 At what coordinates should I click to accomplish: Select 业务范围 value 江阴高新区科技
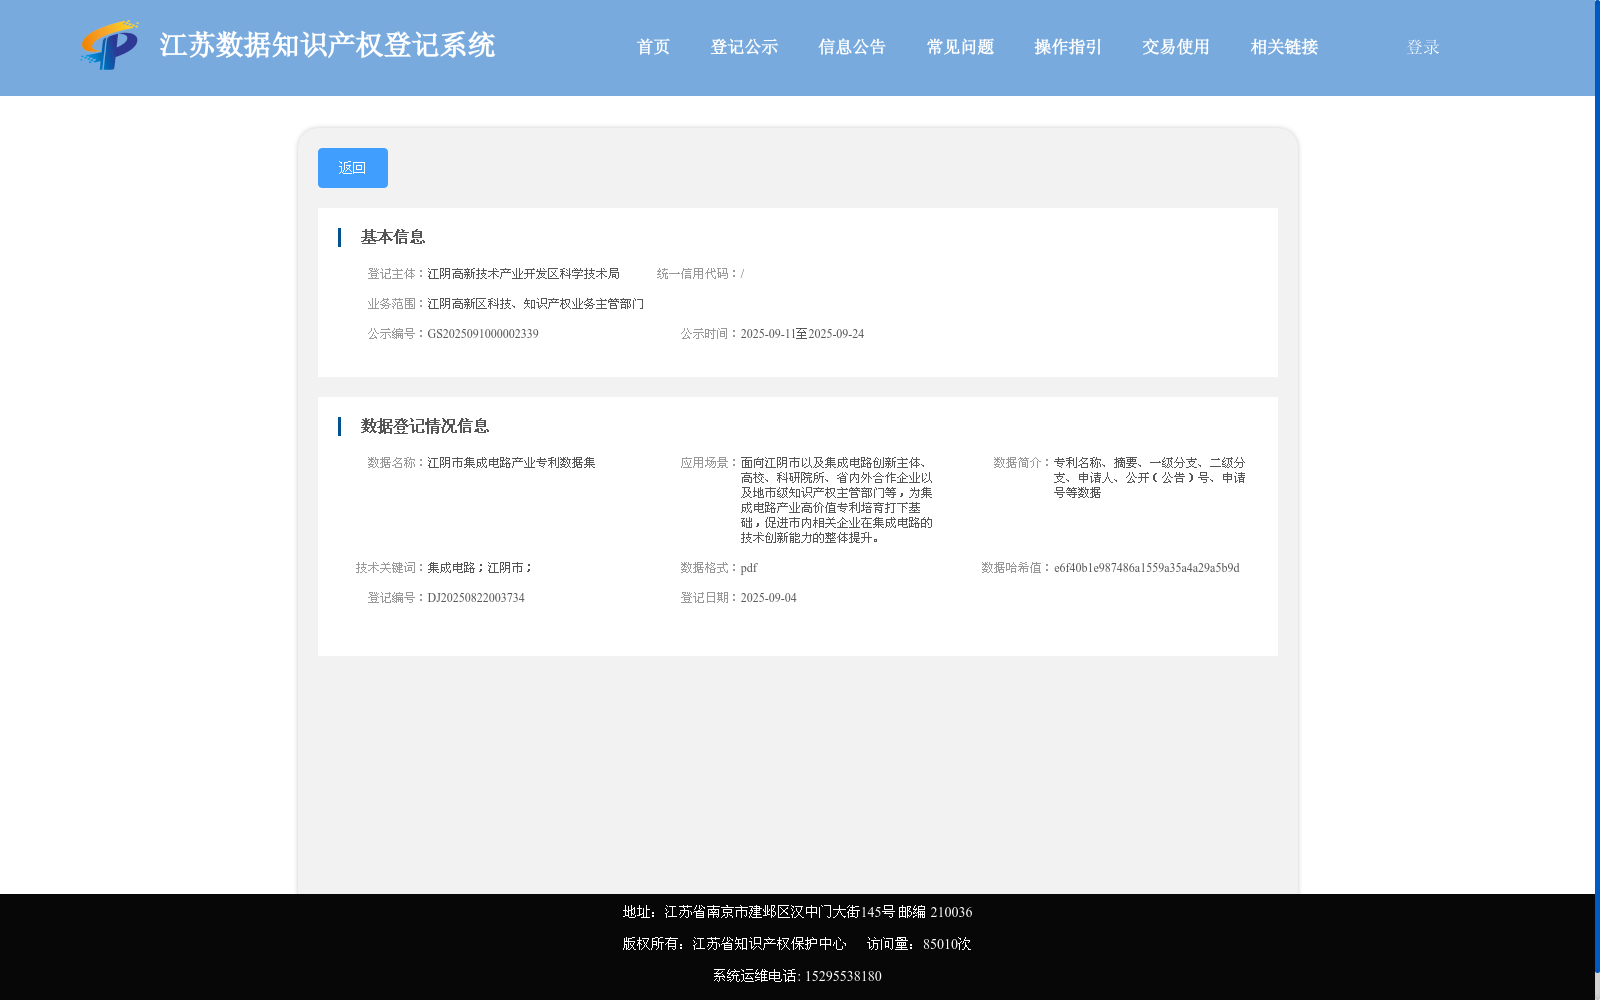[536, 304]
